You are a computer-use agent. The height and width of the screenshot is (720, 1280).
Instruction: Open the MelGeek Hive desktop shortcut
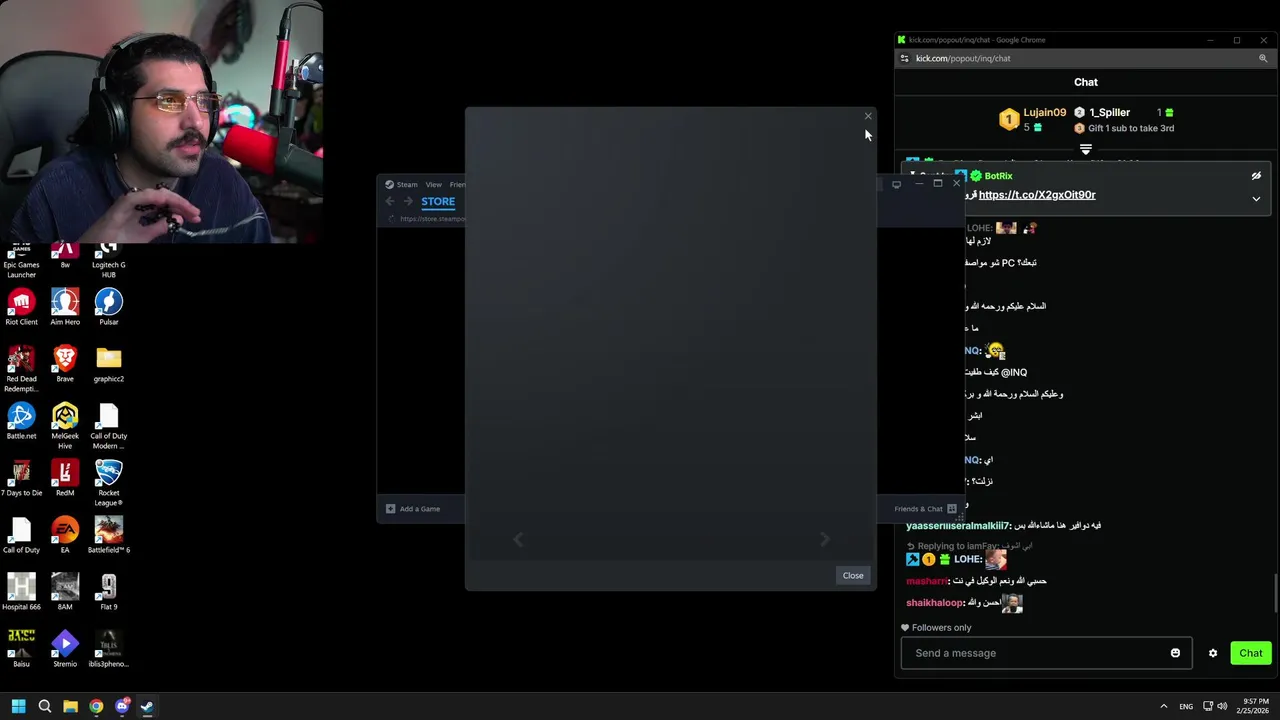click(x=65, y=427)
